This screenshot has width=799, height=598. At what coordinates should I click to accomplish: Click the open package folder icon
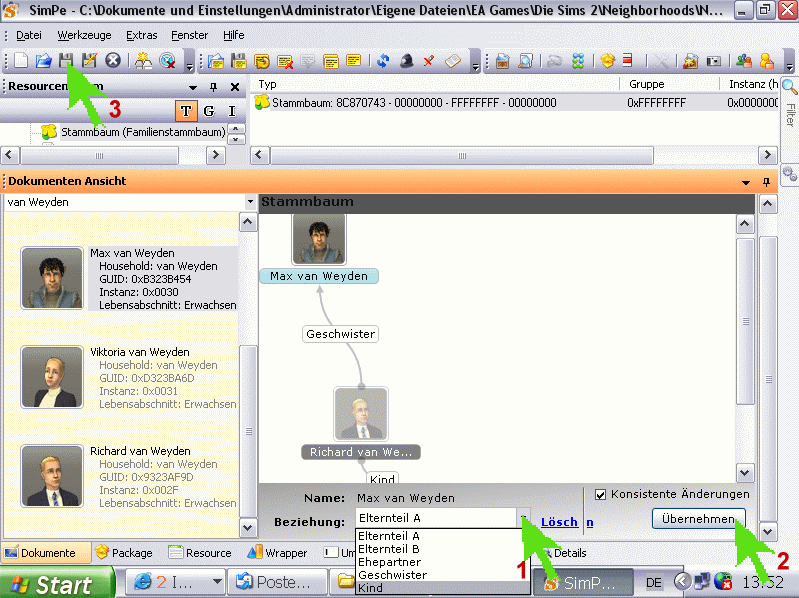(44, 61)
